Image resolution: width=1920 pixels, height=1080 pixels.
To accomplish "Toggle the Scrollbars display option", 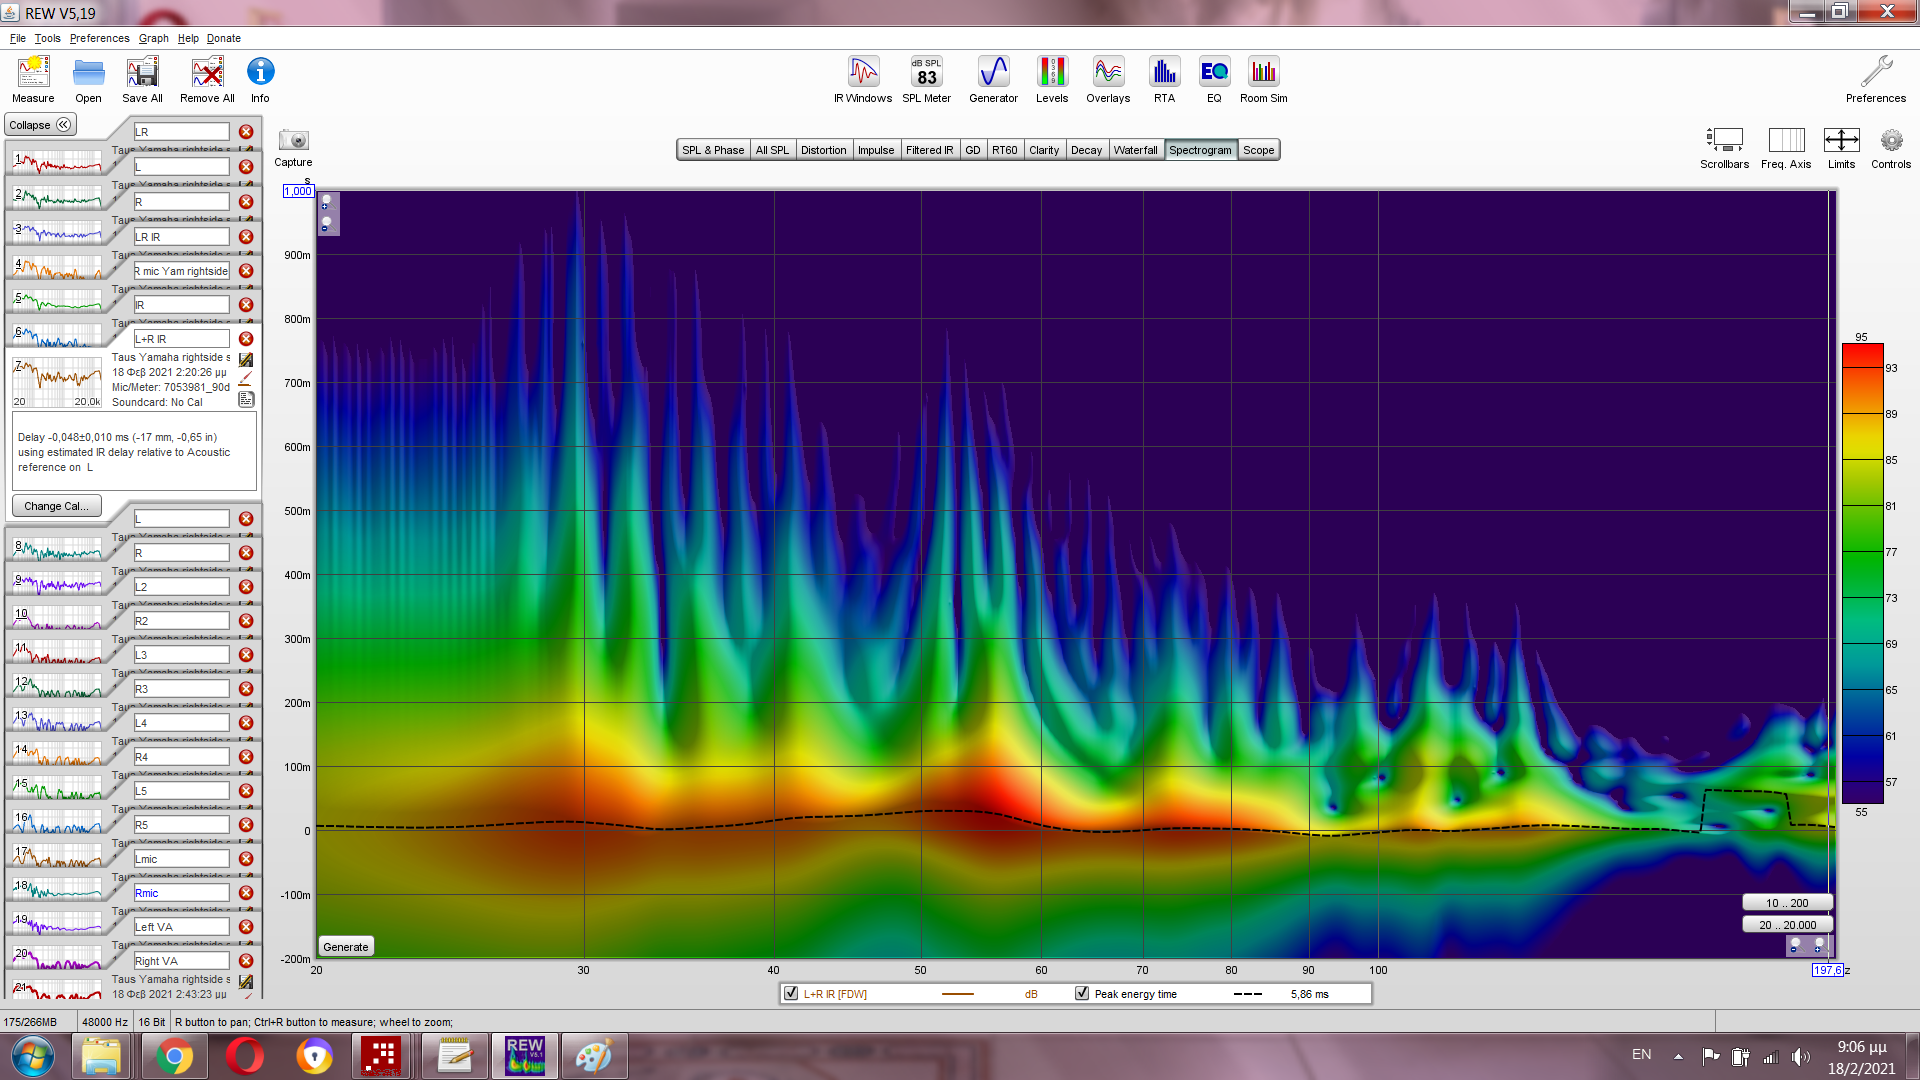I will [1724, 141].
